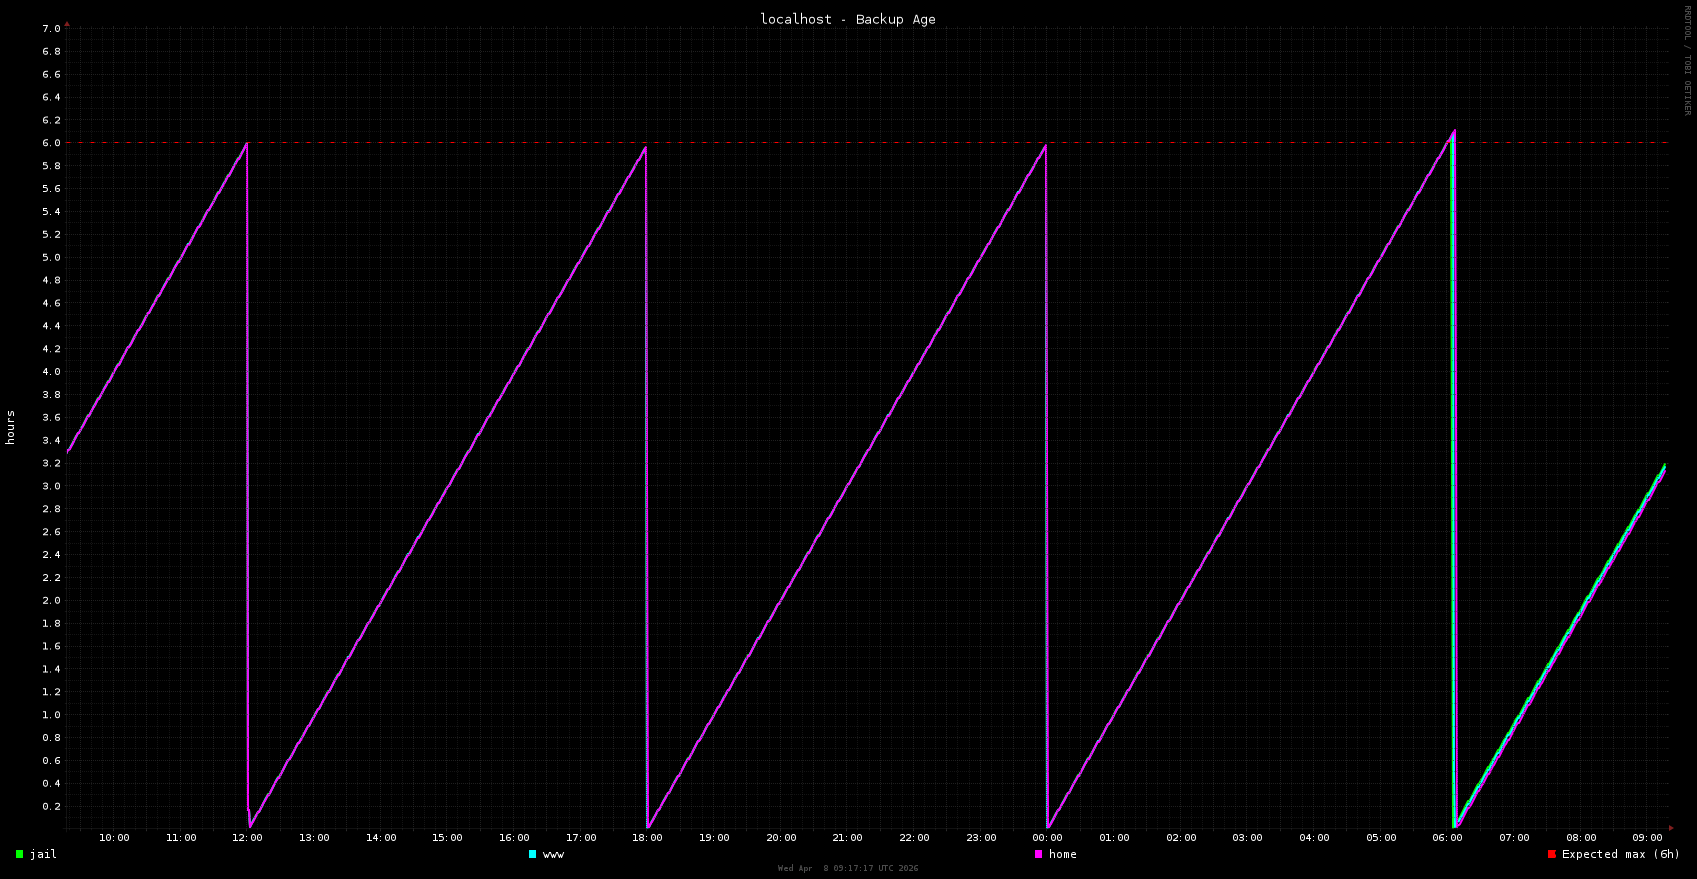This screenshot has height=879, width=1697.
Task: Click the magenta home legend swatch
Action: [1038, 854]
